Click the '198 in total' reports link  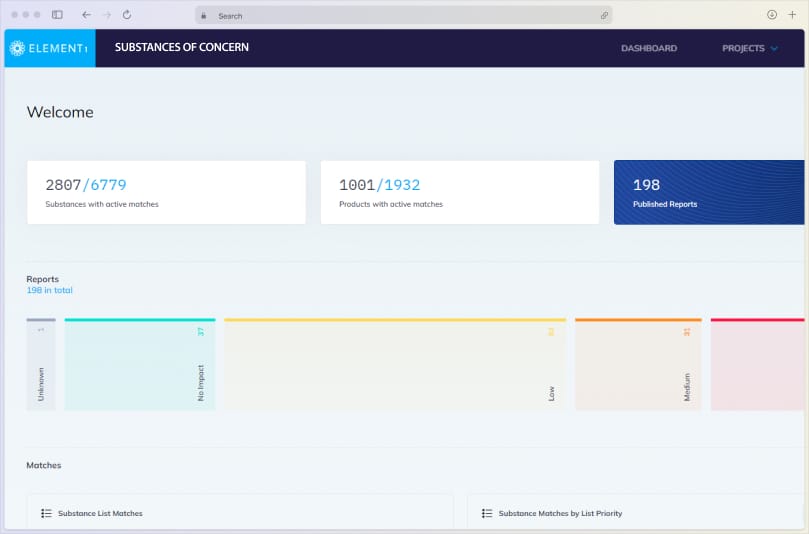[x=49, y=290]
